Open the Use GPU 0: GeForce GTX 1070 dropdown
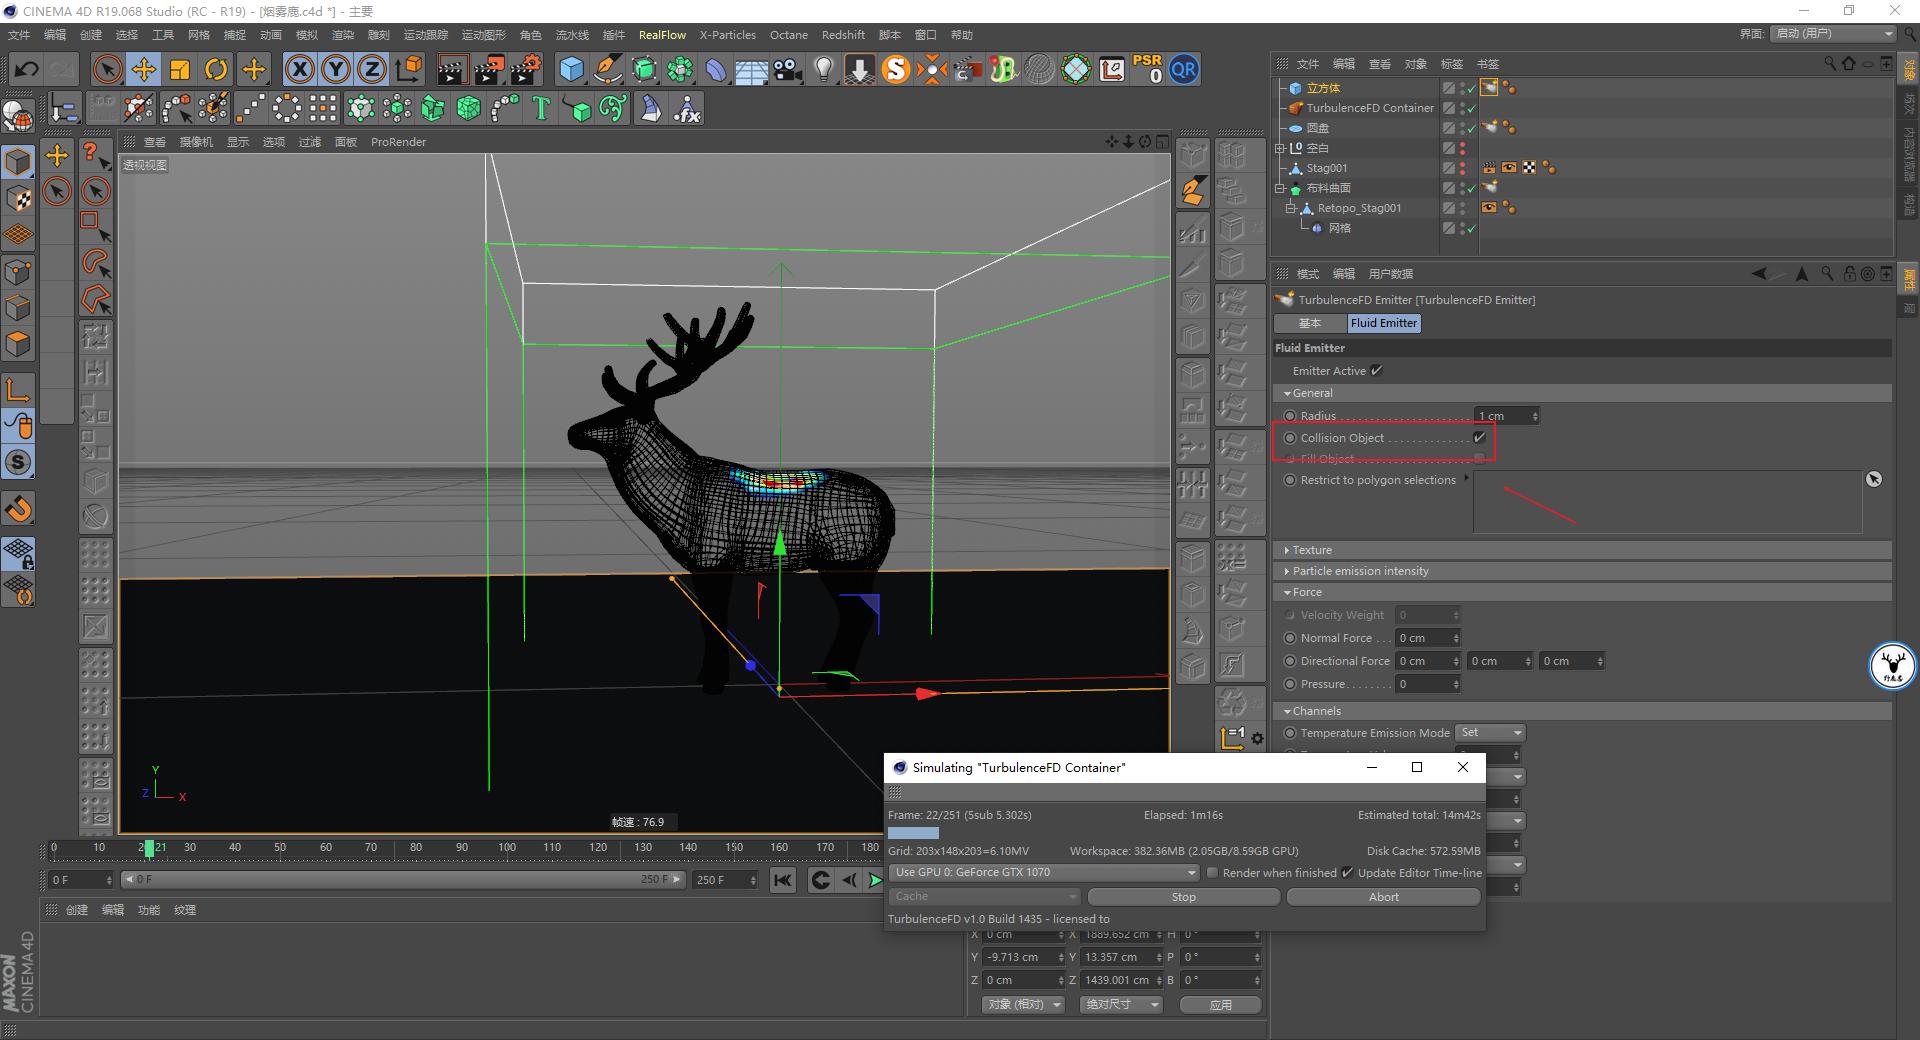The width and height of the screenshot is (1920, 1040). [1042, 872]
